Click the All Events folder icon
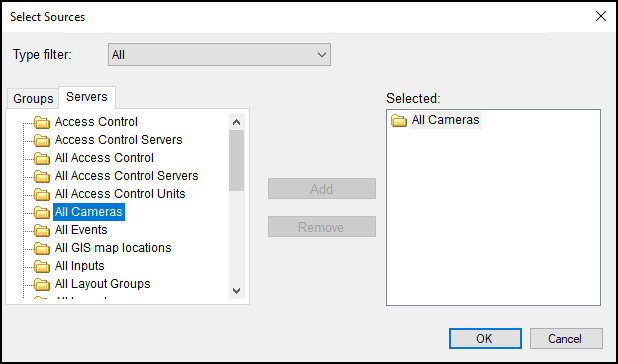Viewport: 618px width, 364px height. 42,230
